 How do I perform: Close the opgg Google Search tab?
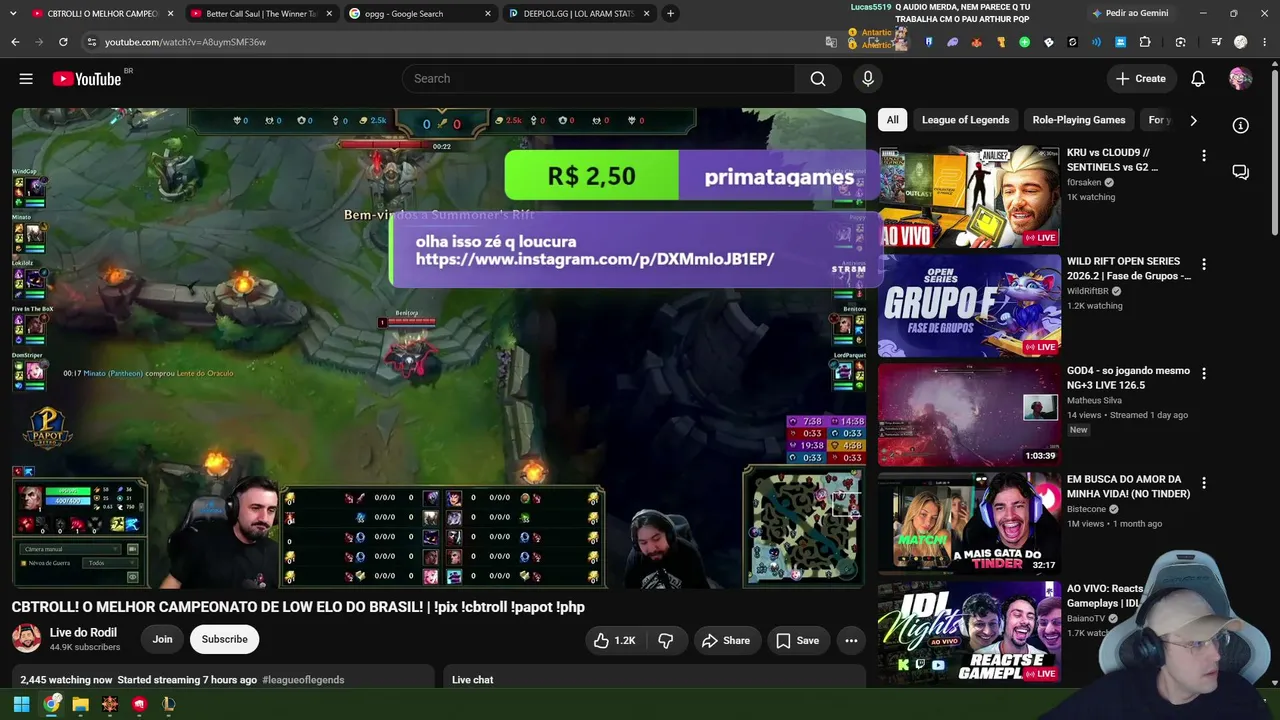[488, 14]
